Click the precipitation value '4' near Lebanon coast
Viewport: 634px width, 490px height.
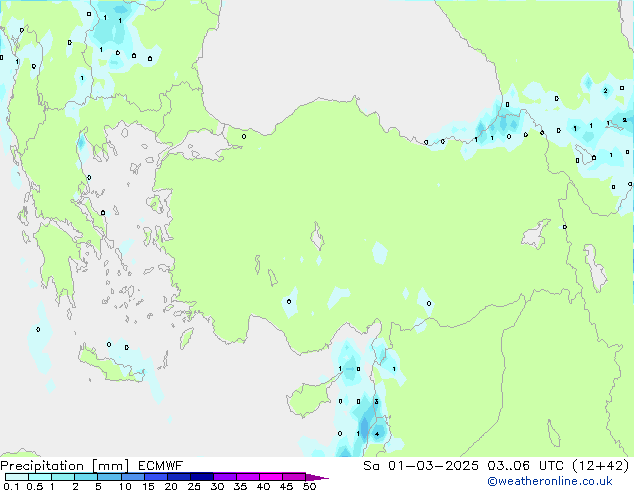tap(377, 434)
